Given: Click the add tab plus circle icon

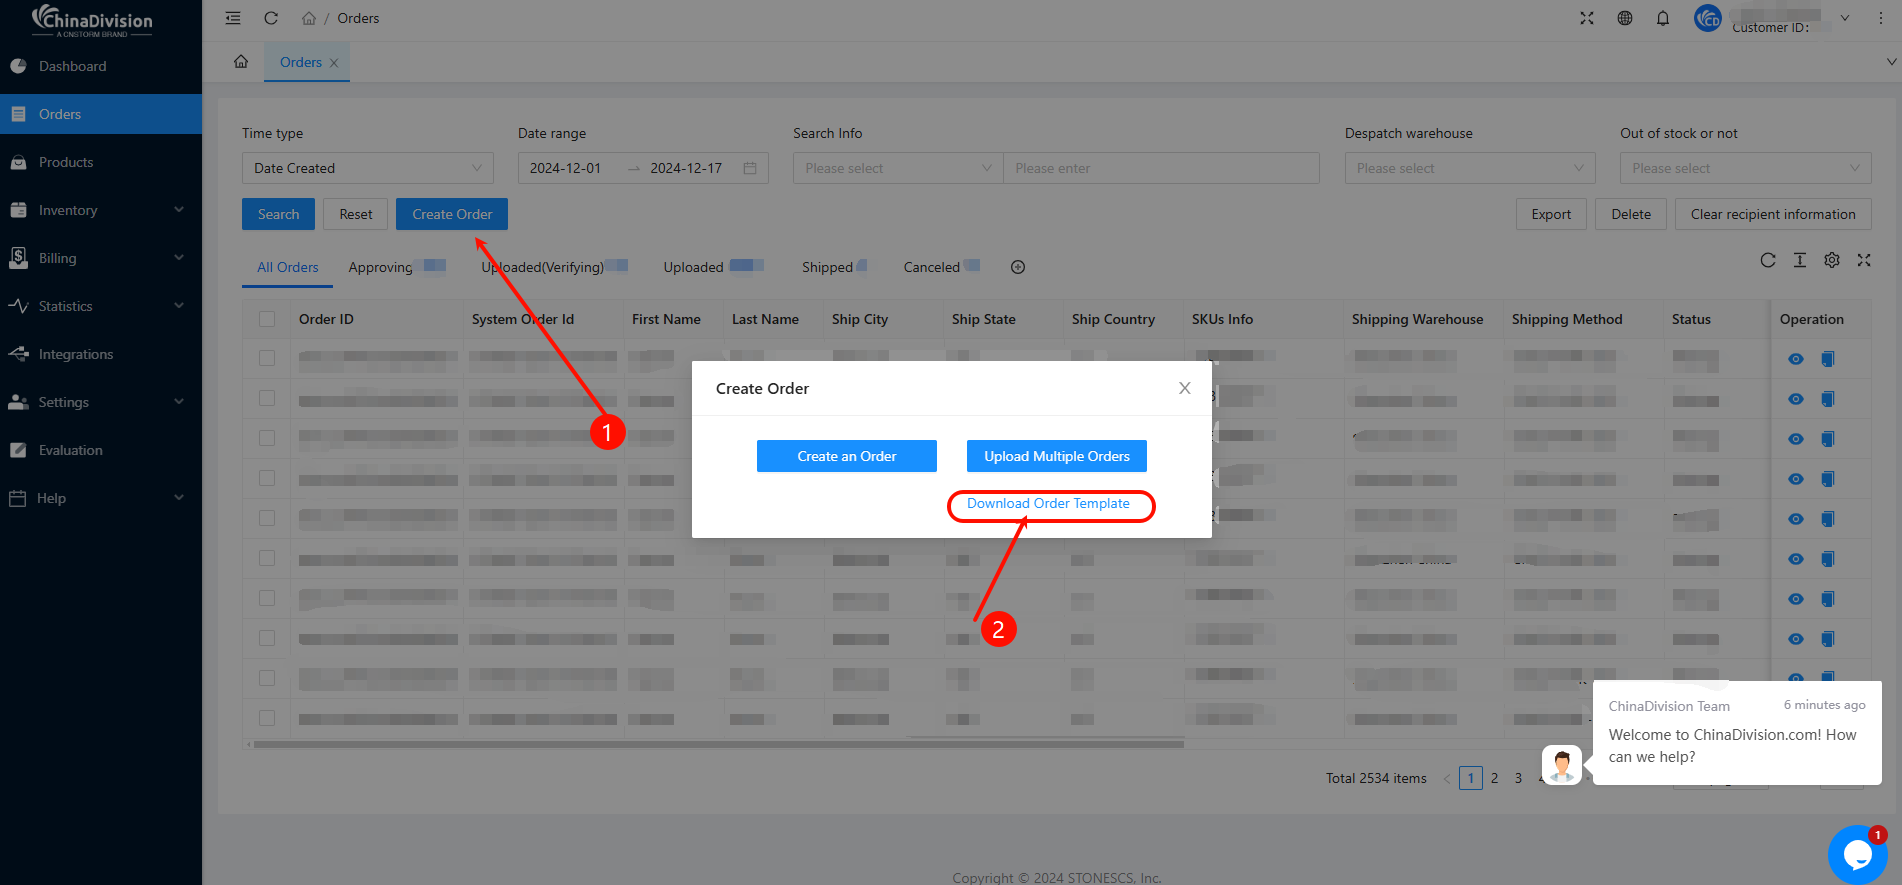Looking at the screenshot, I should [x=1018, y=267].
